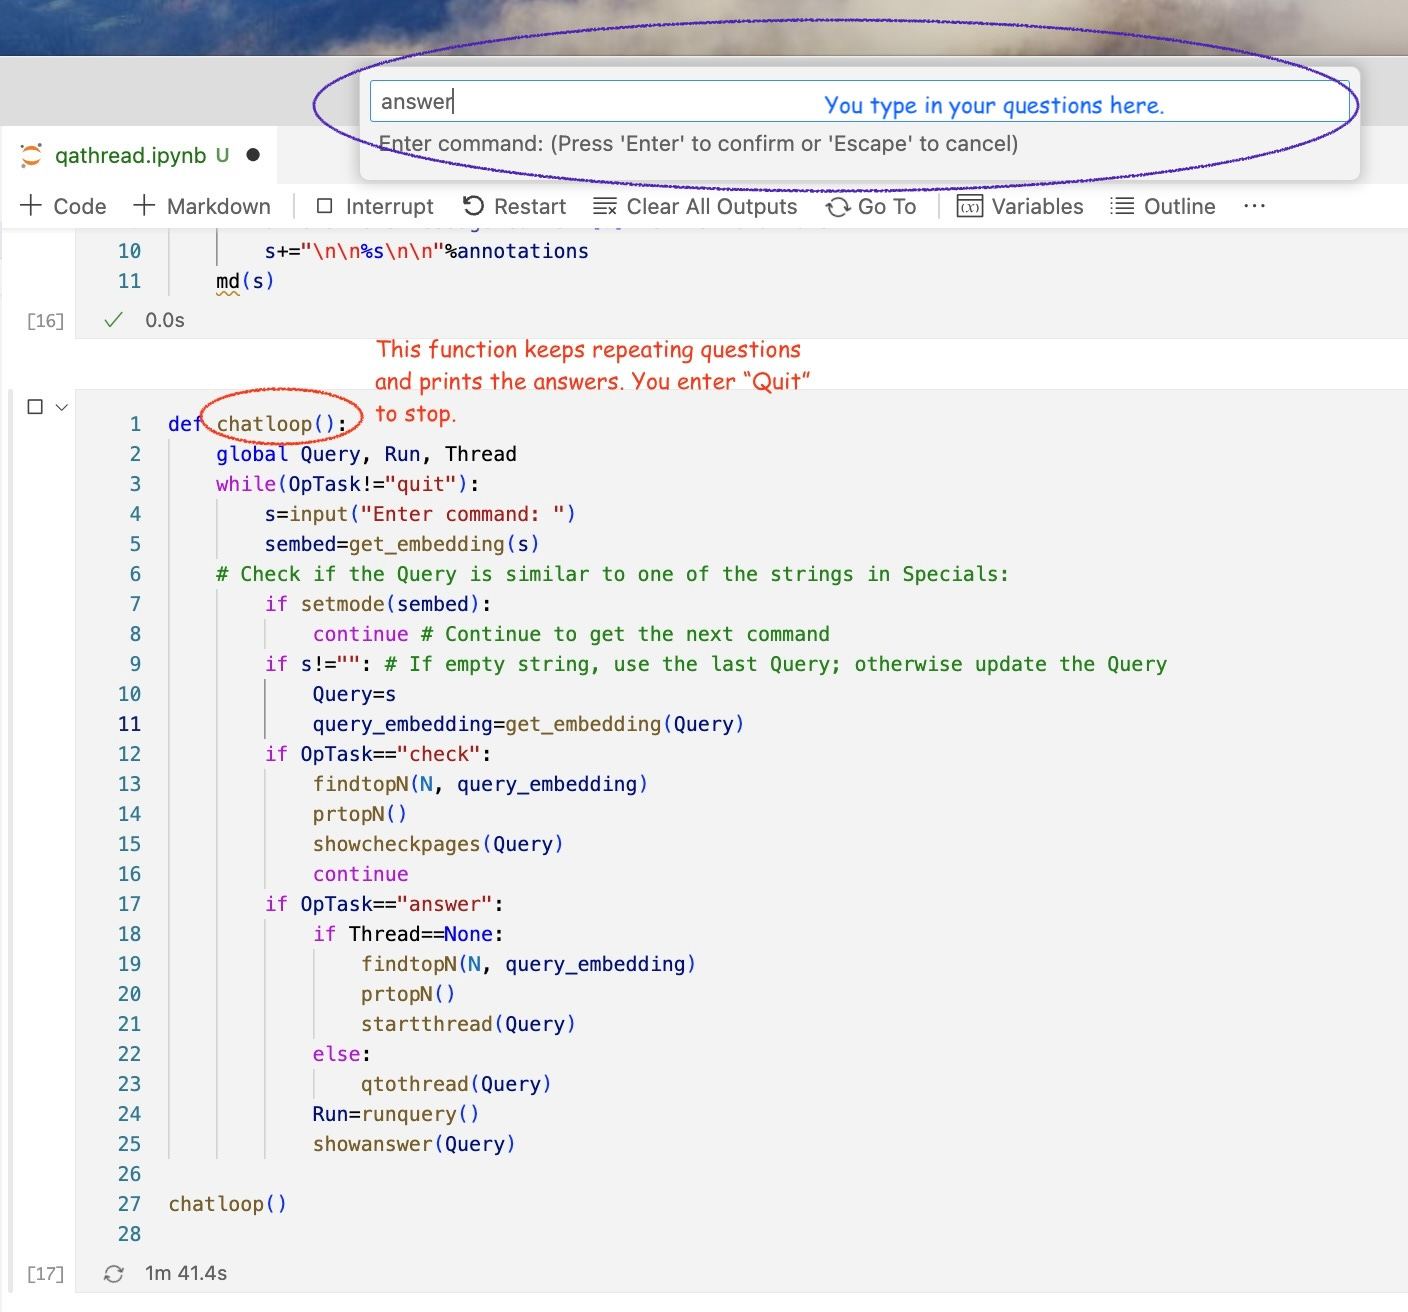The image size is (1408, 1312).
Task: Click the '0.0s' execution time
Action: [x=165, y=320]
